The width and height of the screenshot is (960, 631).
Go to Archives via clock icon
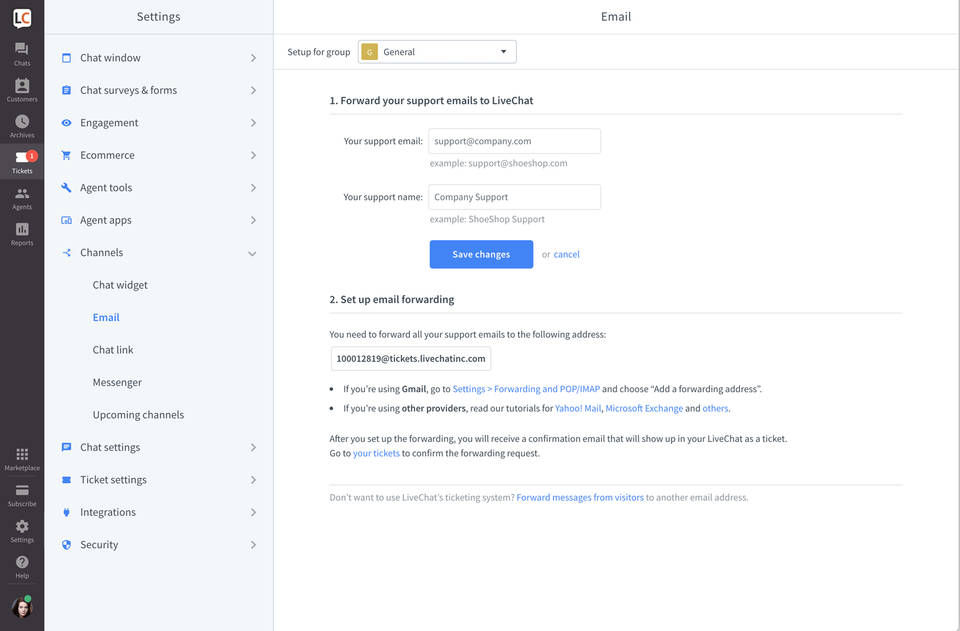tap(22, 126)
